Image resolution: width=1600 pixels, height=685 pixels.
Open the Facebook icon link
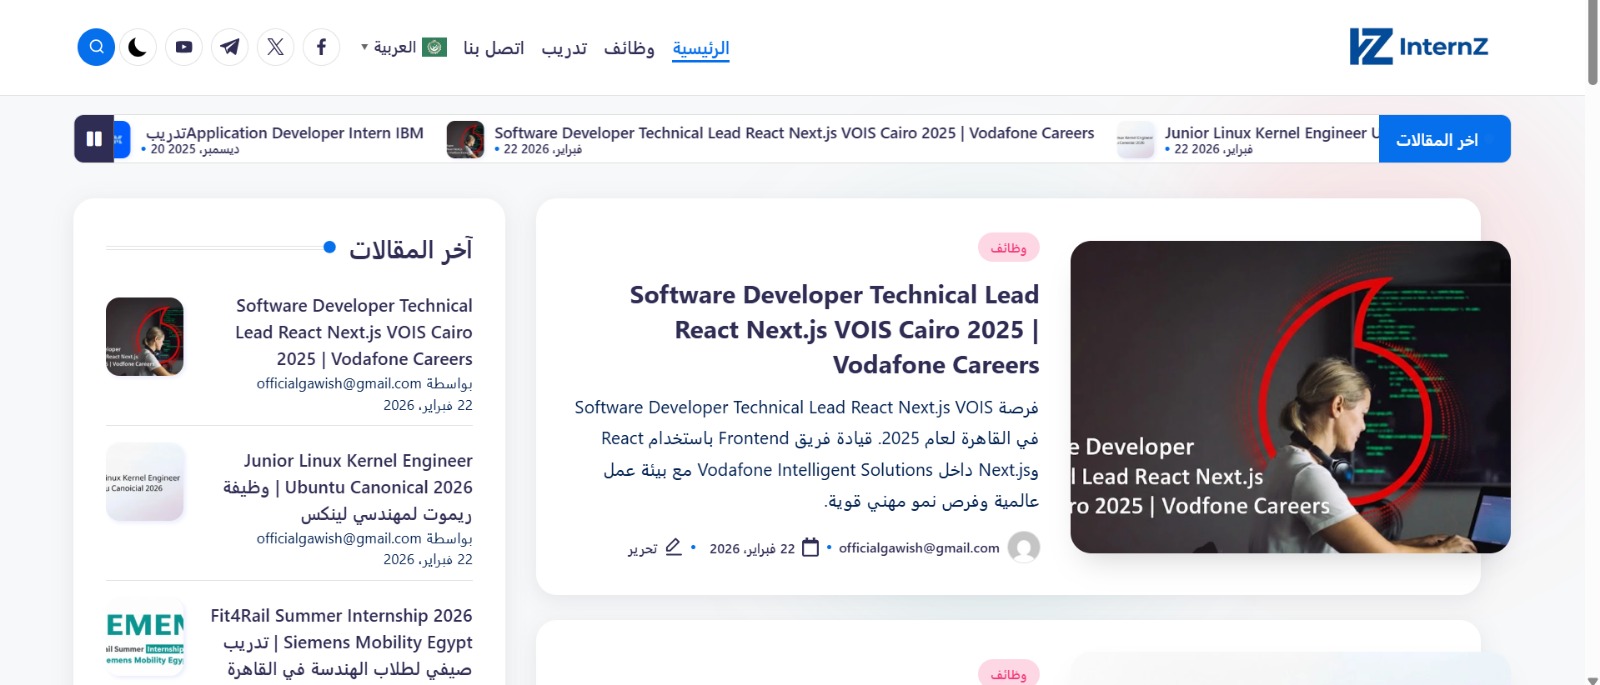click(x=321, y=47)
